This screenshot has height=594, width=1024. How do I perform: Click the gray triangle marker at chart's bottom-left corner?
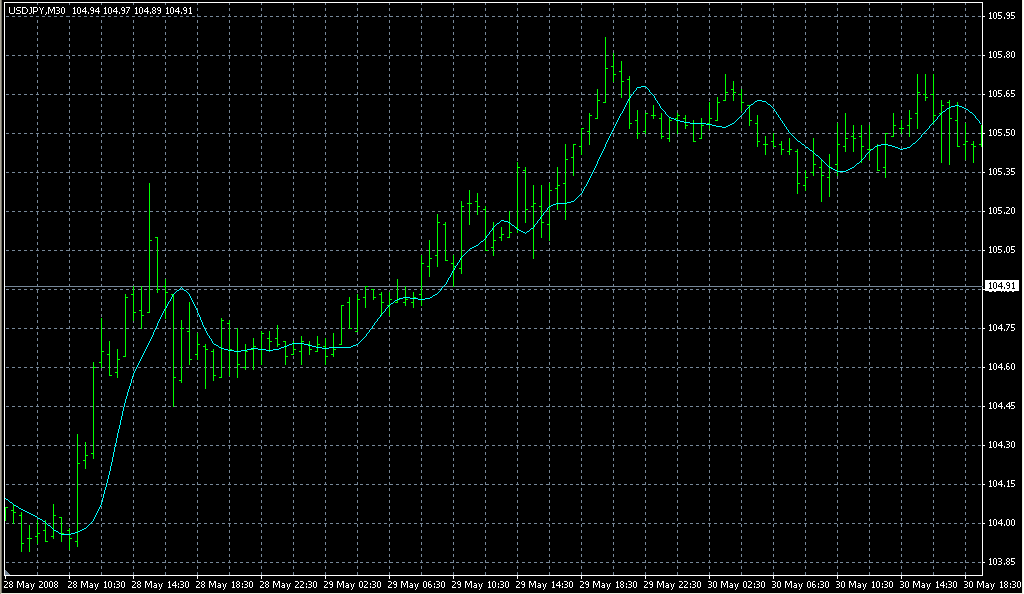[x=7, y=573]
